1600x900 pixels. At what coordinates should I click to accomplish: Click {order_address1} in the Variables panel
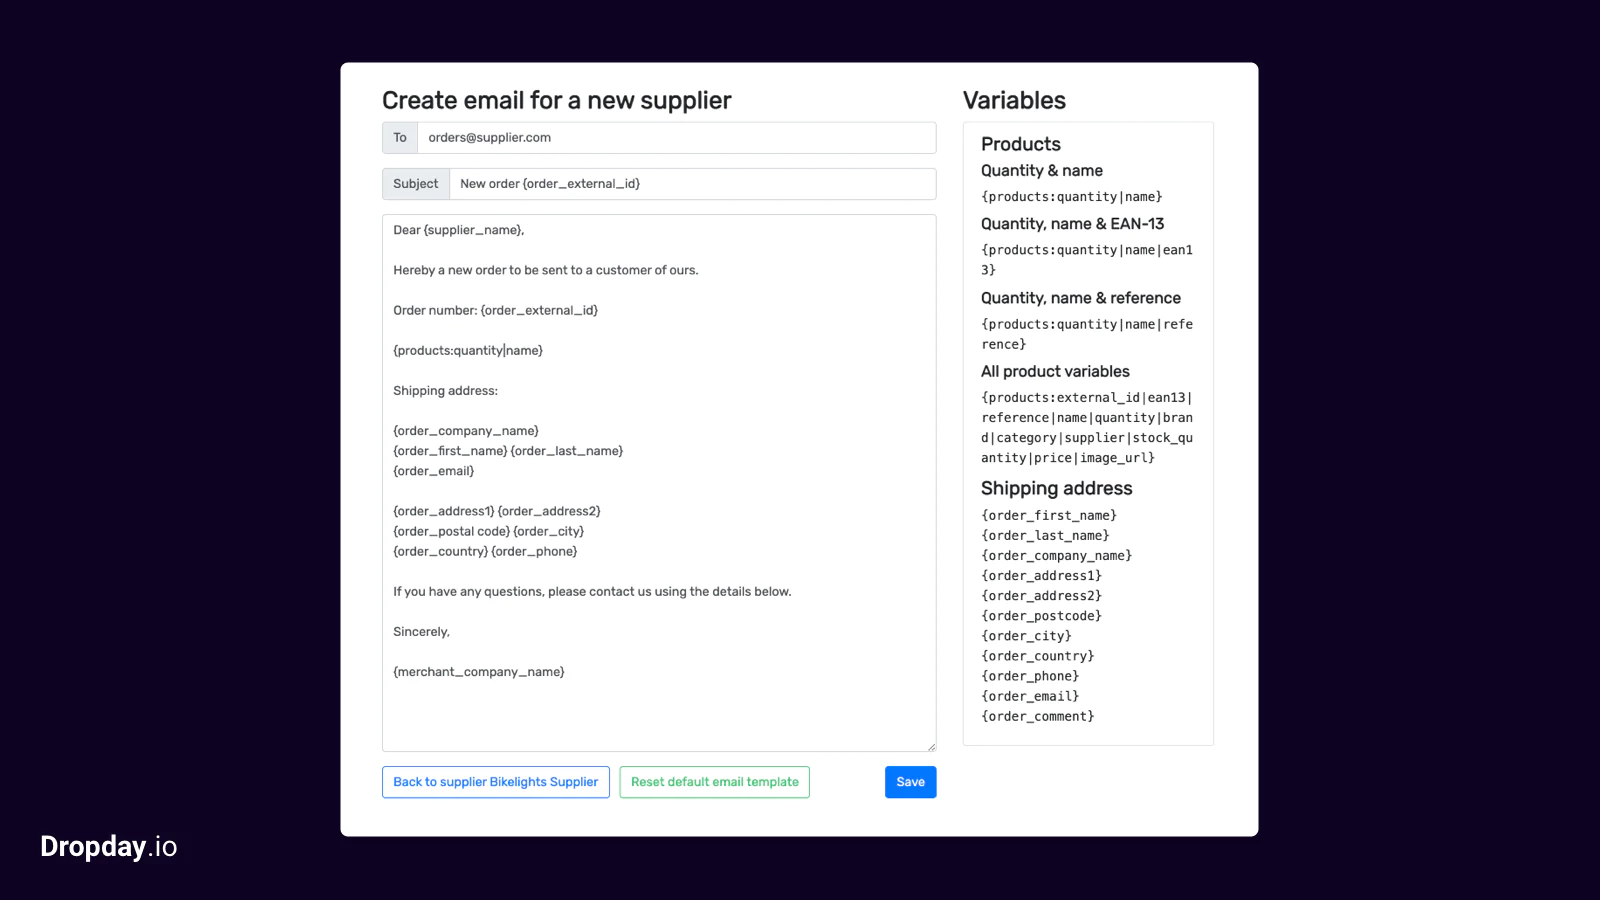[1042, 576]
